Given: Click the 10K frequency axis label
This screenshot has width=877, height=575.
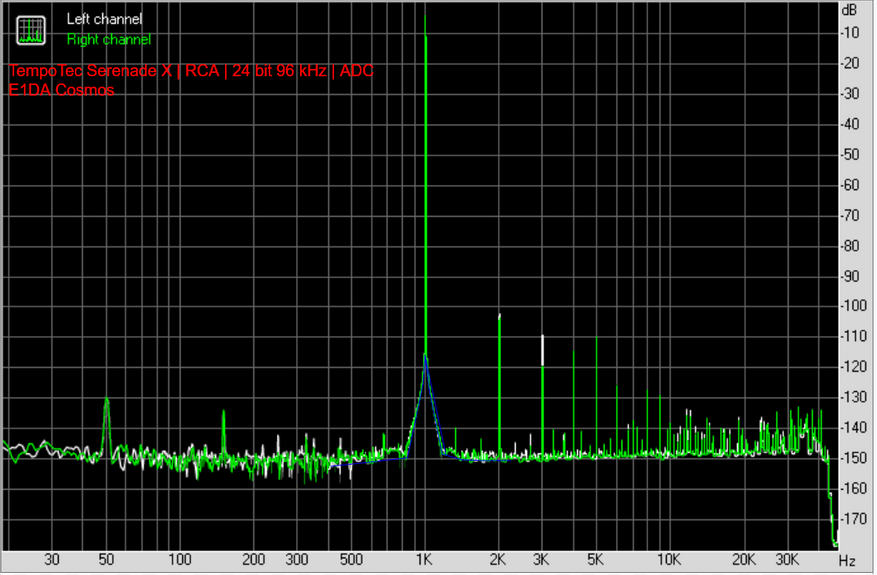Looking at the screenshot, I should point(668,560).
